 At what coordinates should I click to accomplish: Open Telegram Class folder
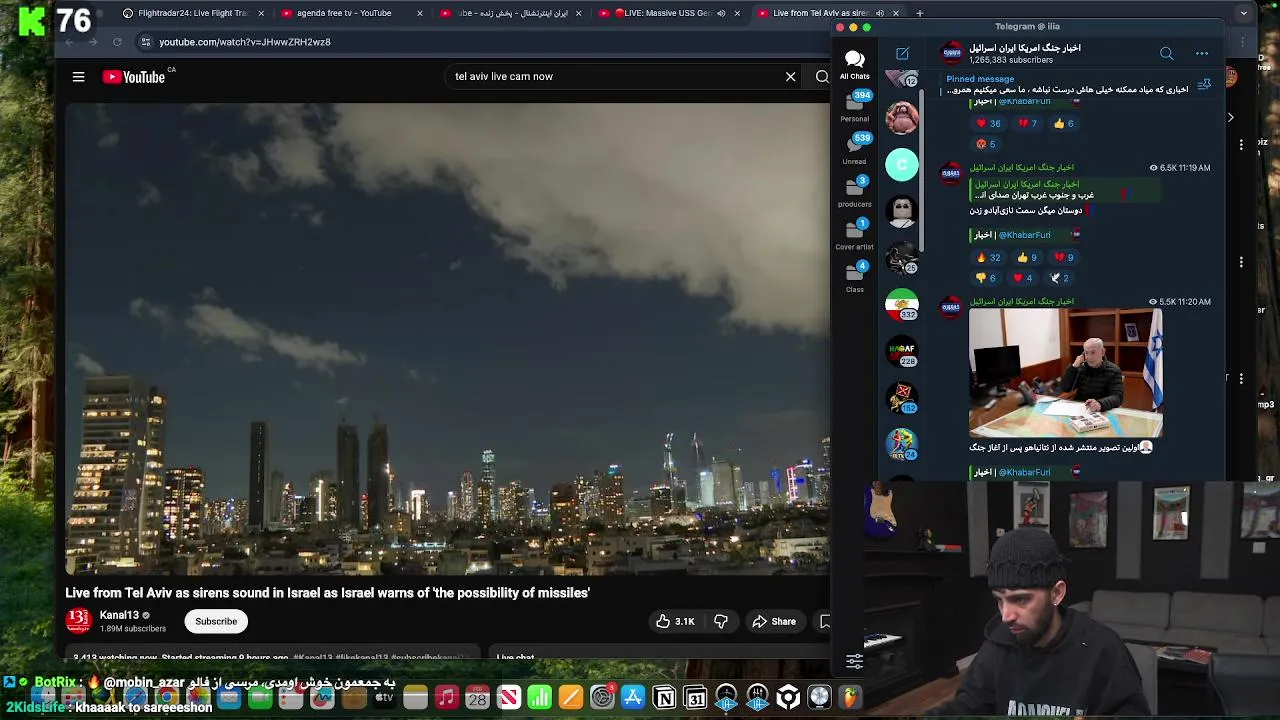pyautogui.click(x=854, y=277)
